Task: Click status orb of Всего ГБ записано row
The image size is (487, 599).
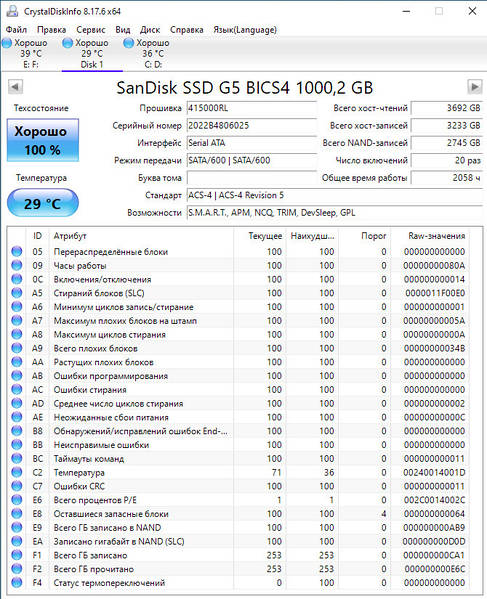Action: click(17, 555)
